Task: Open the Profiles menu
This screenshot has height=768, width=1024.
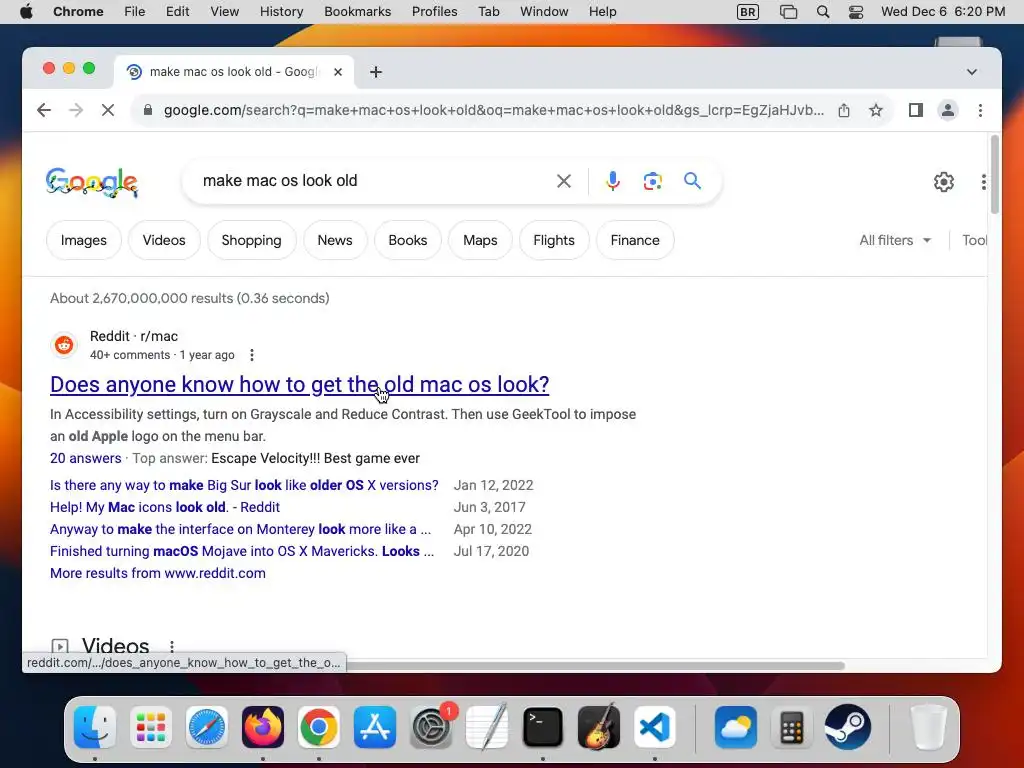Action: click(434, 12)
